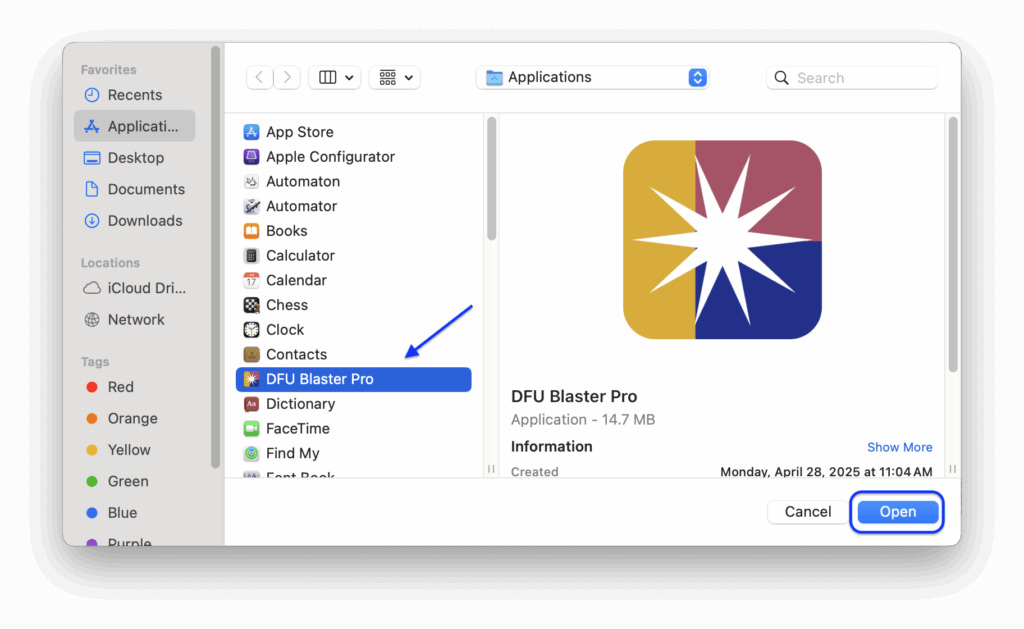This screenshot has width=1024, height=629.
Task: Select the Desktop label in sidebar
Action: click(136, 158)
